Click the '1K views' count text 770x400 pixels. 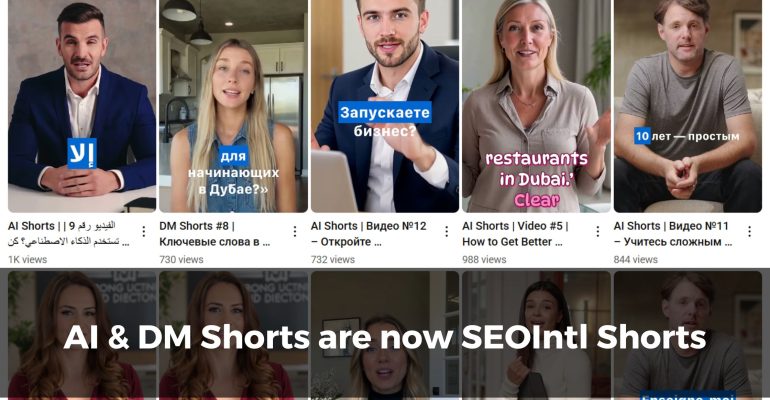(x=28, y=260)
